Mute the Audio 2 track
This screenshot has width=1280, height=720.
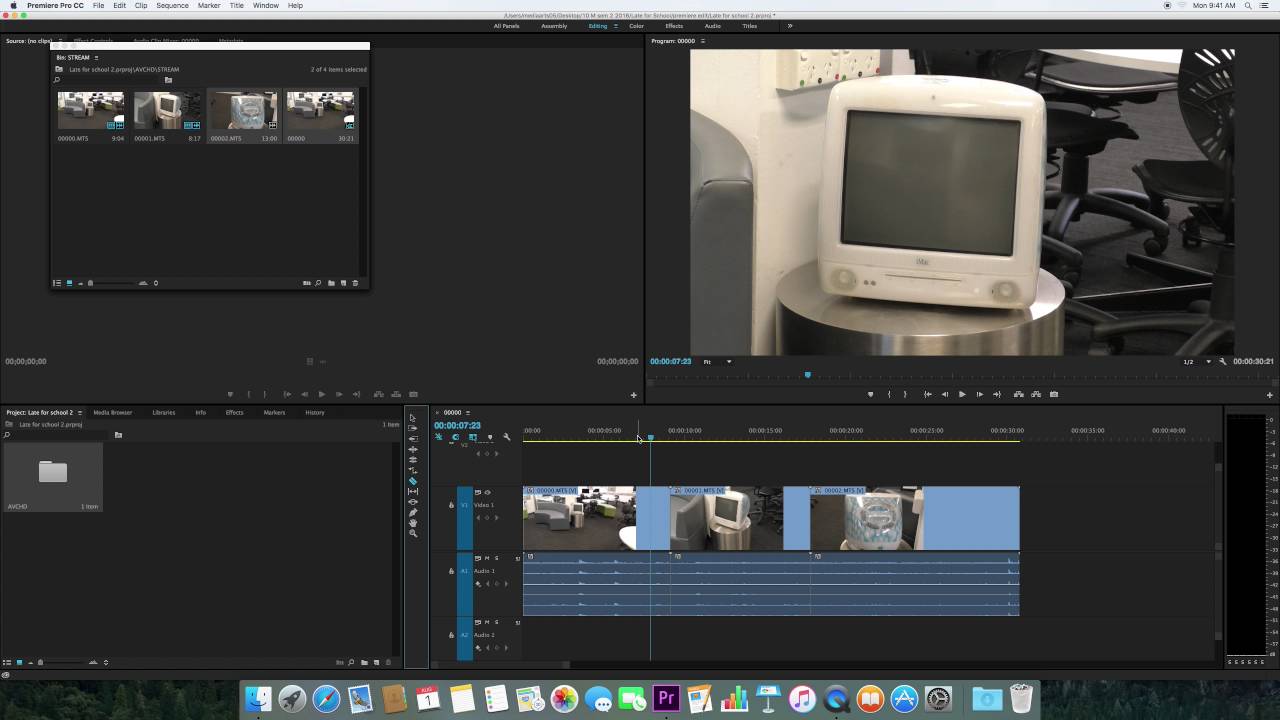[x=487, y=622]
